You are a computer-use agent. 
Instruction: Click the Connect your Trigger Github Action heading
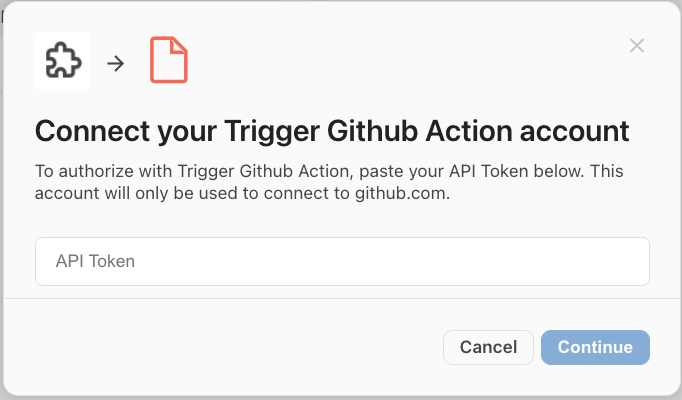click(332, 131)
